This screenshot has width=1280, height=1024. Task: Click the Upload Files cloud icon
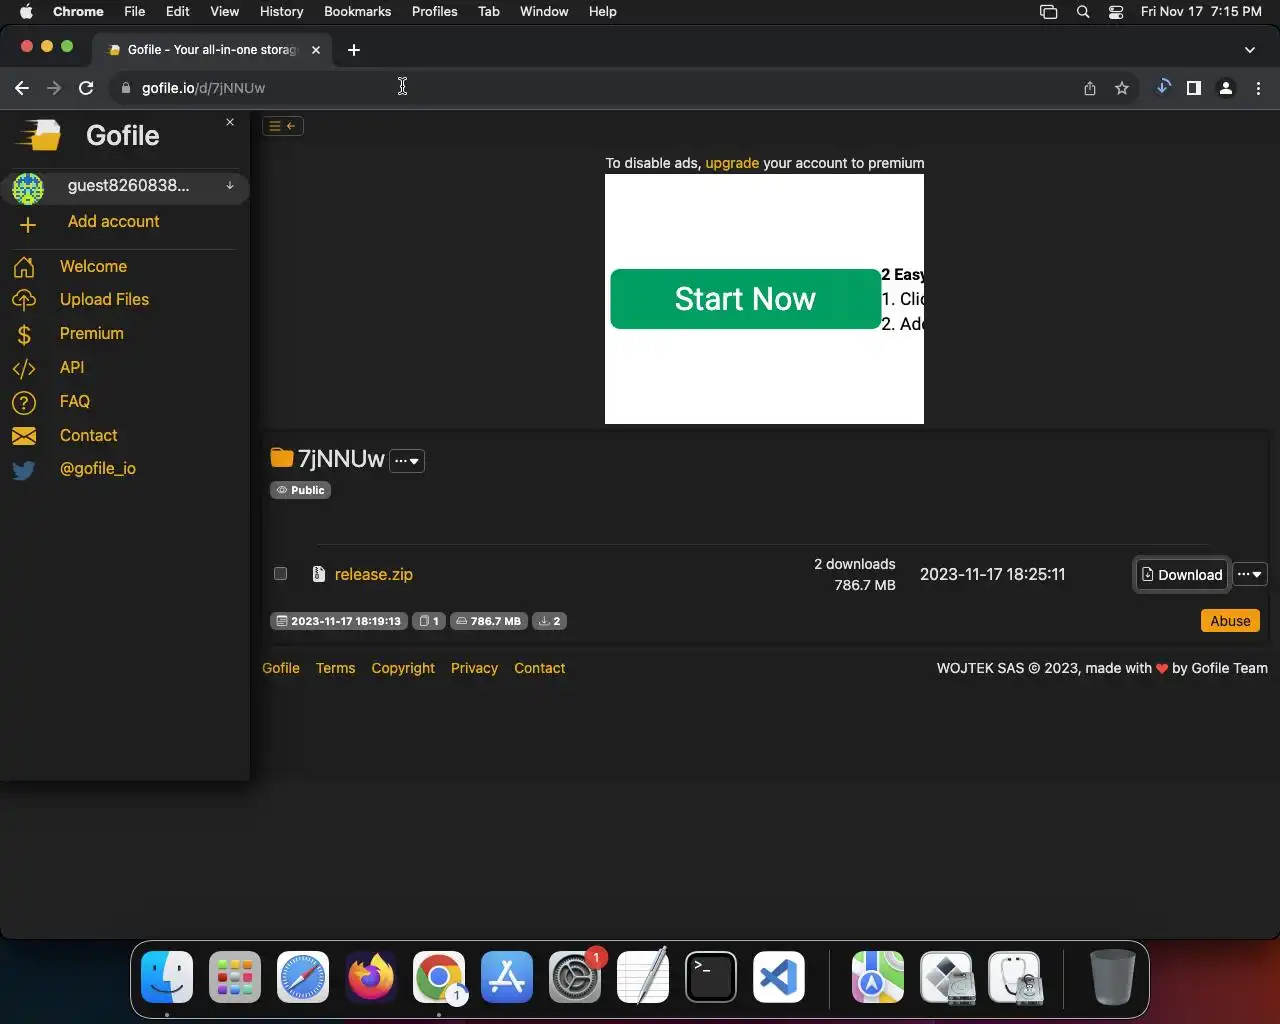(x=24, y=300)
